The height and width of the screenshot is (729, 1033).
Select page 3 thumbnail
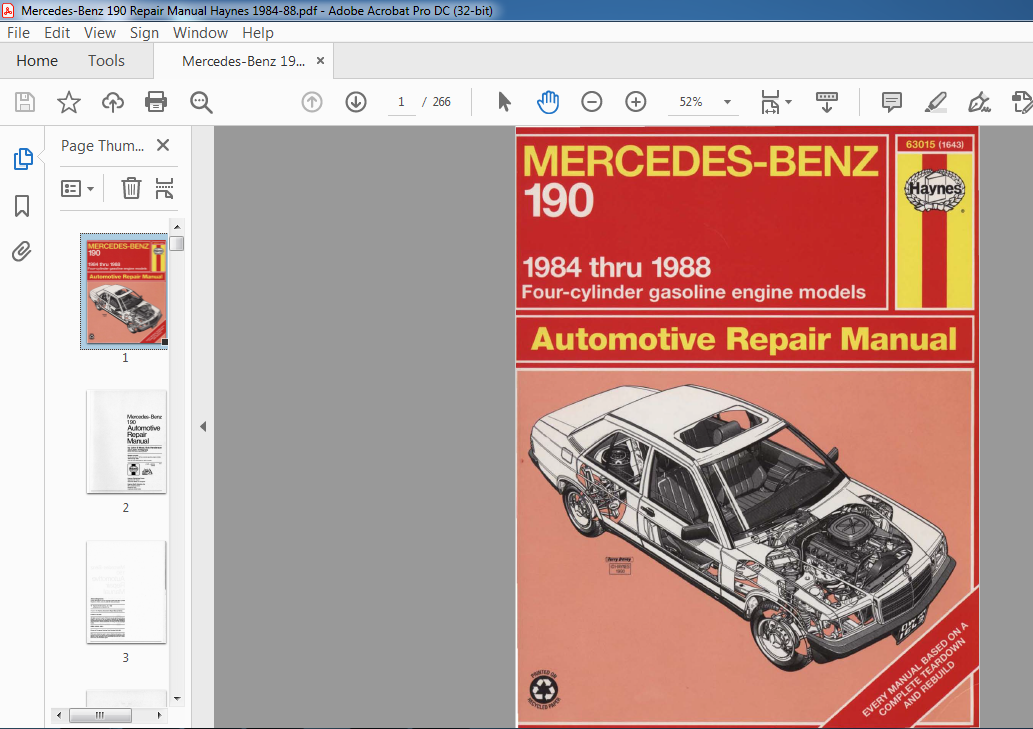[126, 592]
